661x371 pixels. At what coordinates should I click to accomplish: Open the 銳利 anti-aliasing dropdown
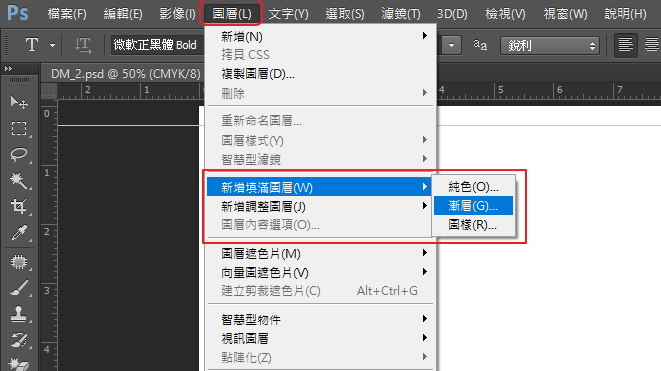[x=550, y=45]
